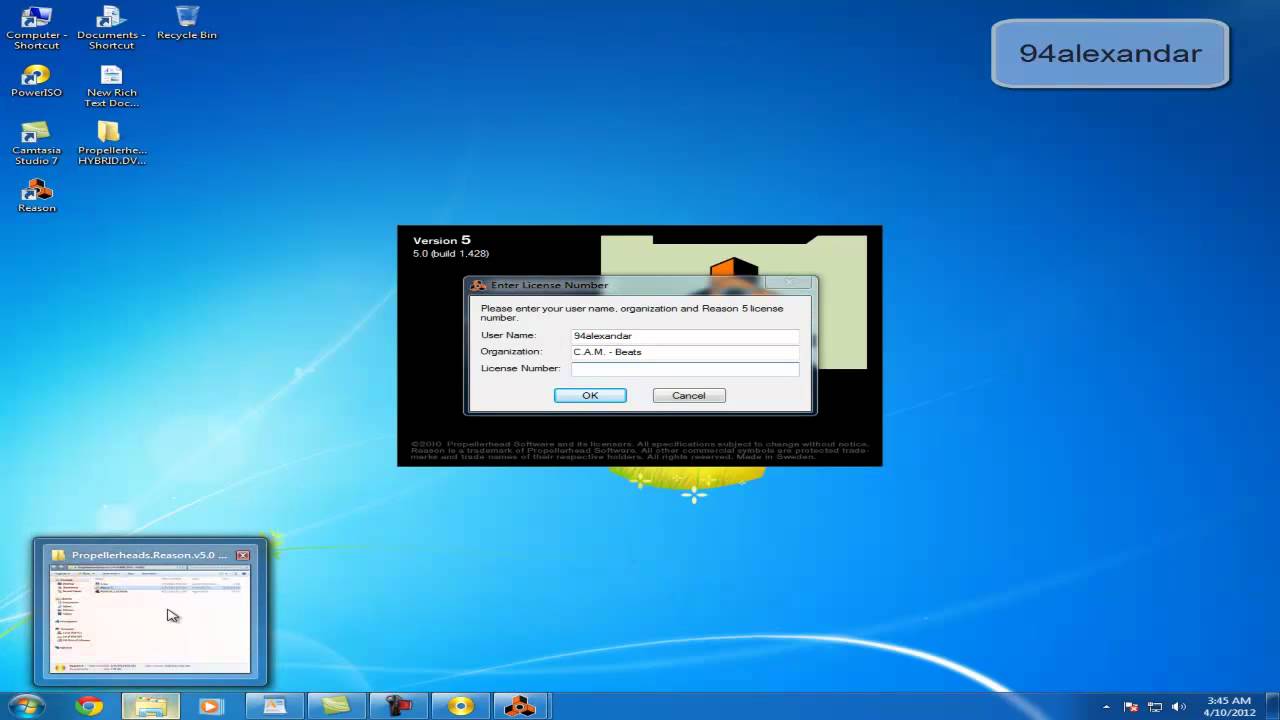This screenshot has height=720, width=1280.
Task: Click the taskbar icon right of Media Player
Action: tap(274, 706)
